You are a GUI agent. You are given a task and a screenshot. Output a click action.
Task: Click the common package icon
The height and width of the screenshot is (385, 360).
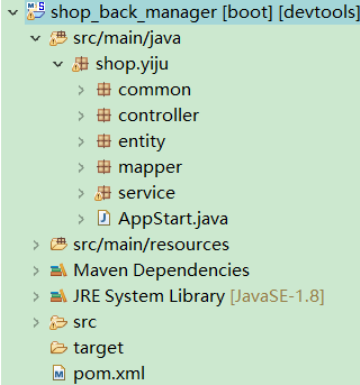point(104,90)
